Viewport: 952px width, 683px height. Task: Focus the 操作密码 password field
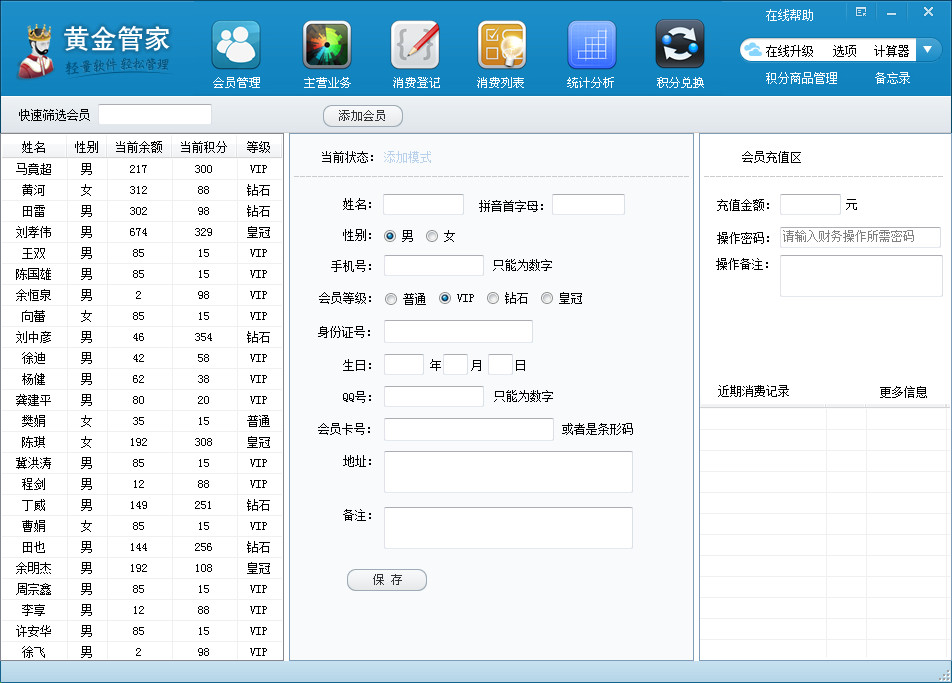tap(860, 237)
